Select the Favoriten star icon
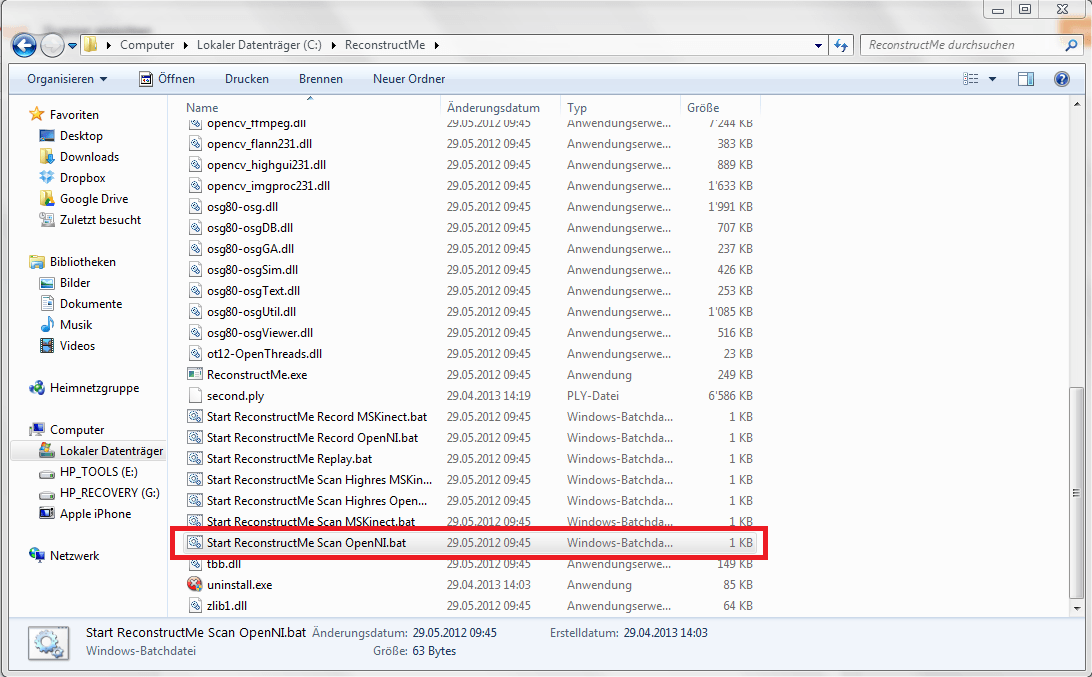This screenshot has width=1092, height=677. point(37,114)
